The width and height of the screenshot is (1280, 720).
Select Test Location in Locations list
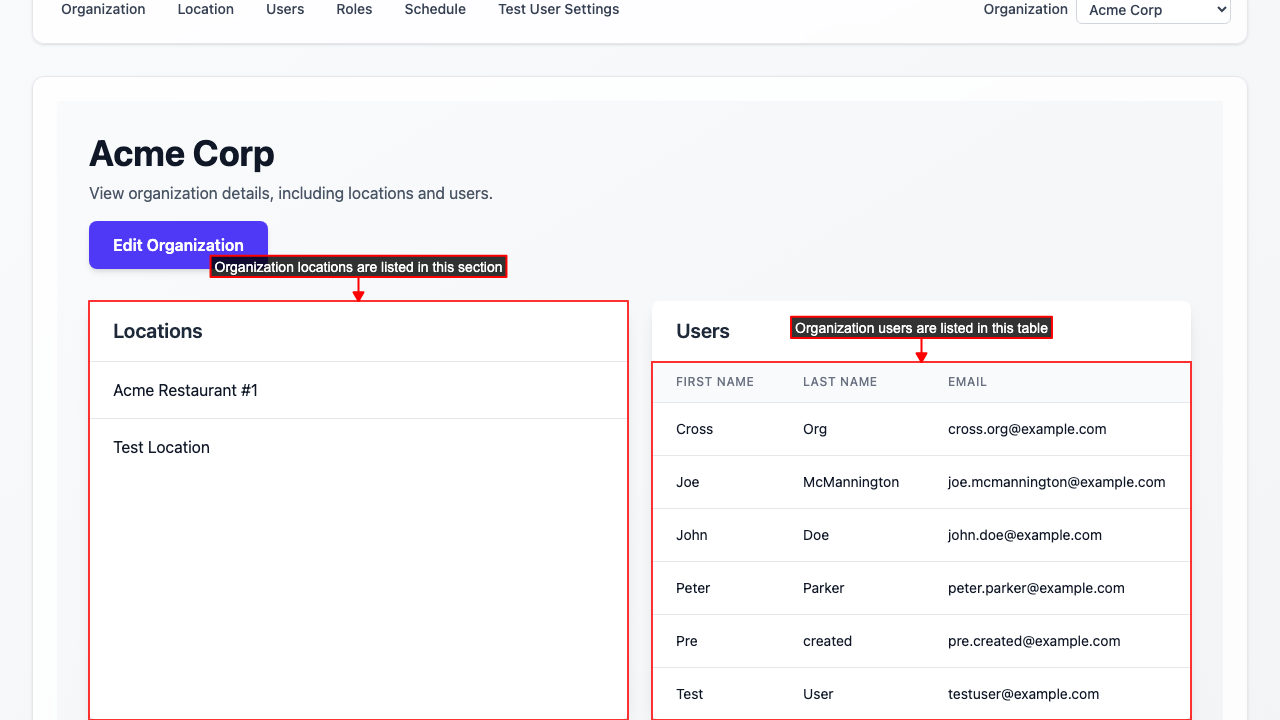[x=161, y=447]
